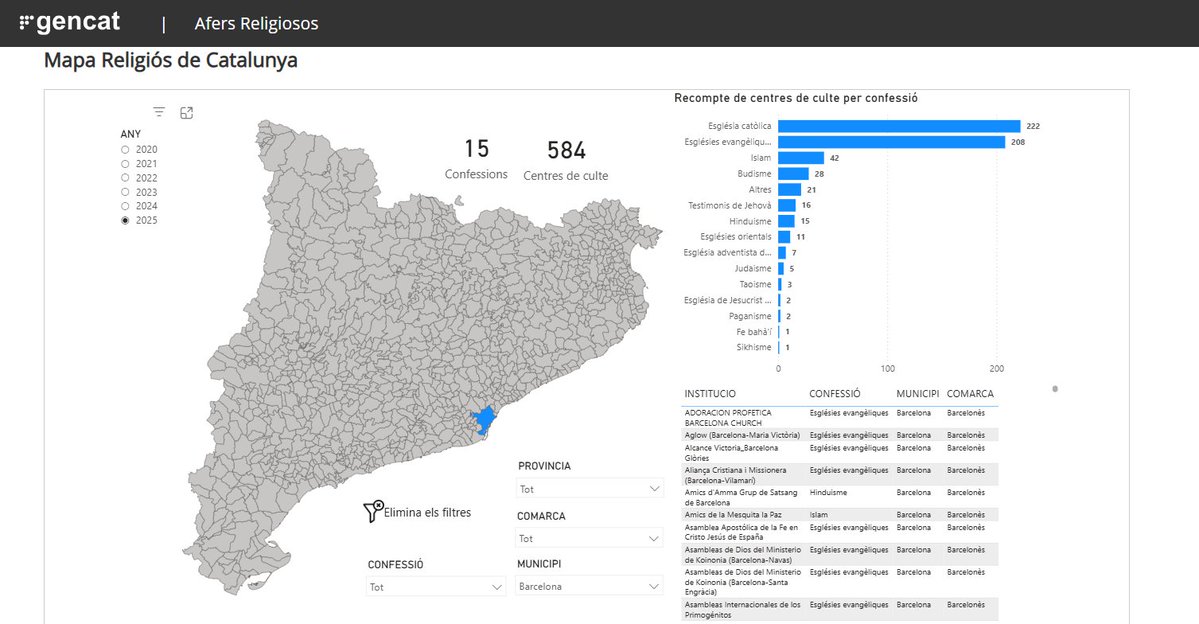Click Fe bahà'í label in chart

[754, 332]
